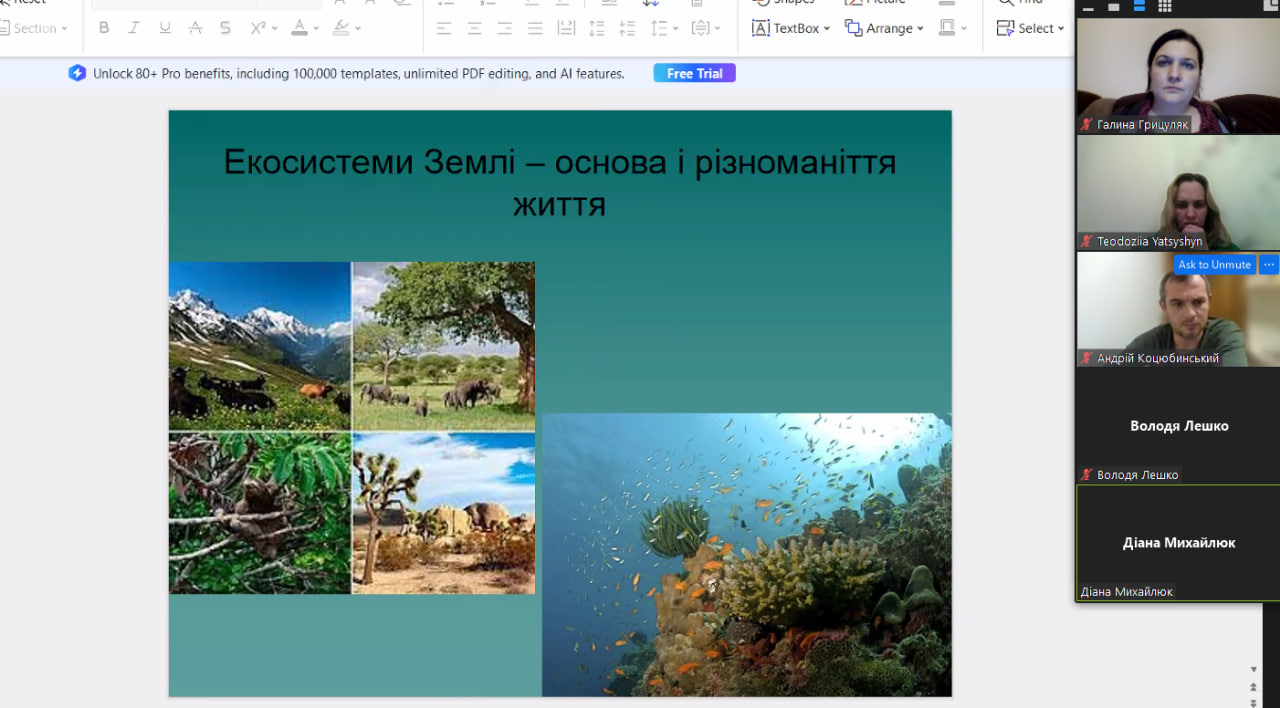
Task: Justify the paragraph text
Action: pos(535,28)
